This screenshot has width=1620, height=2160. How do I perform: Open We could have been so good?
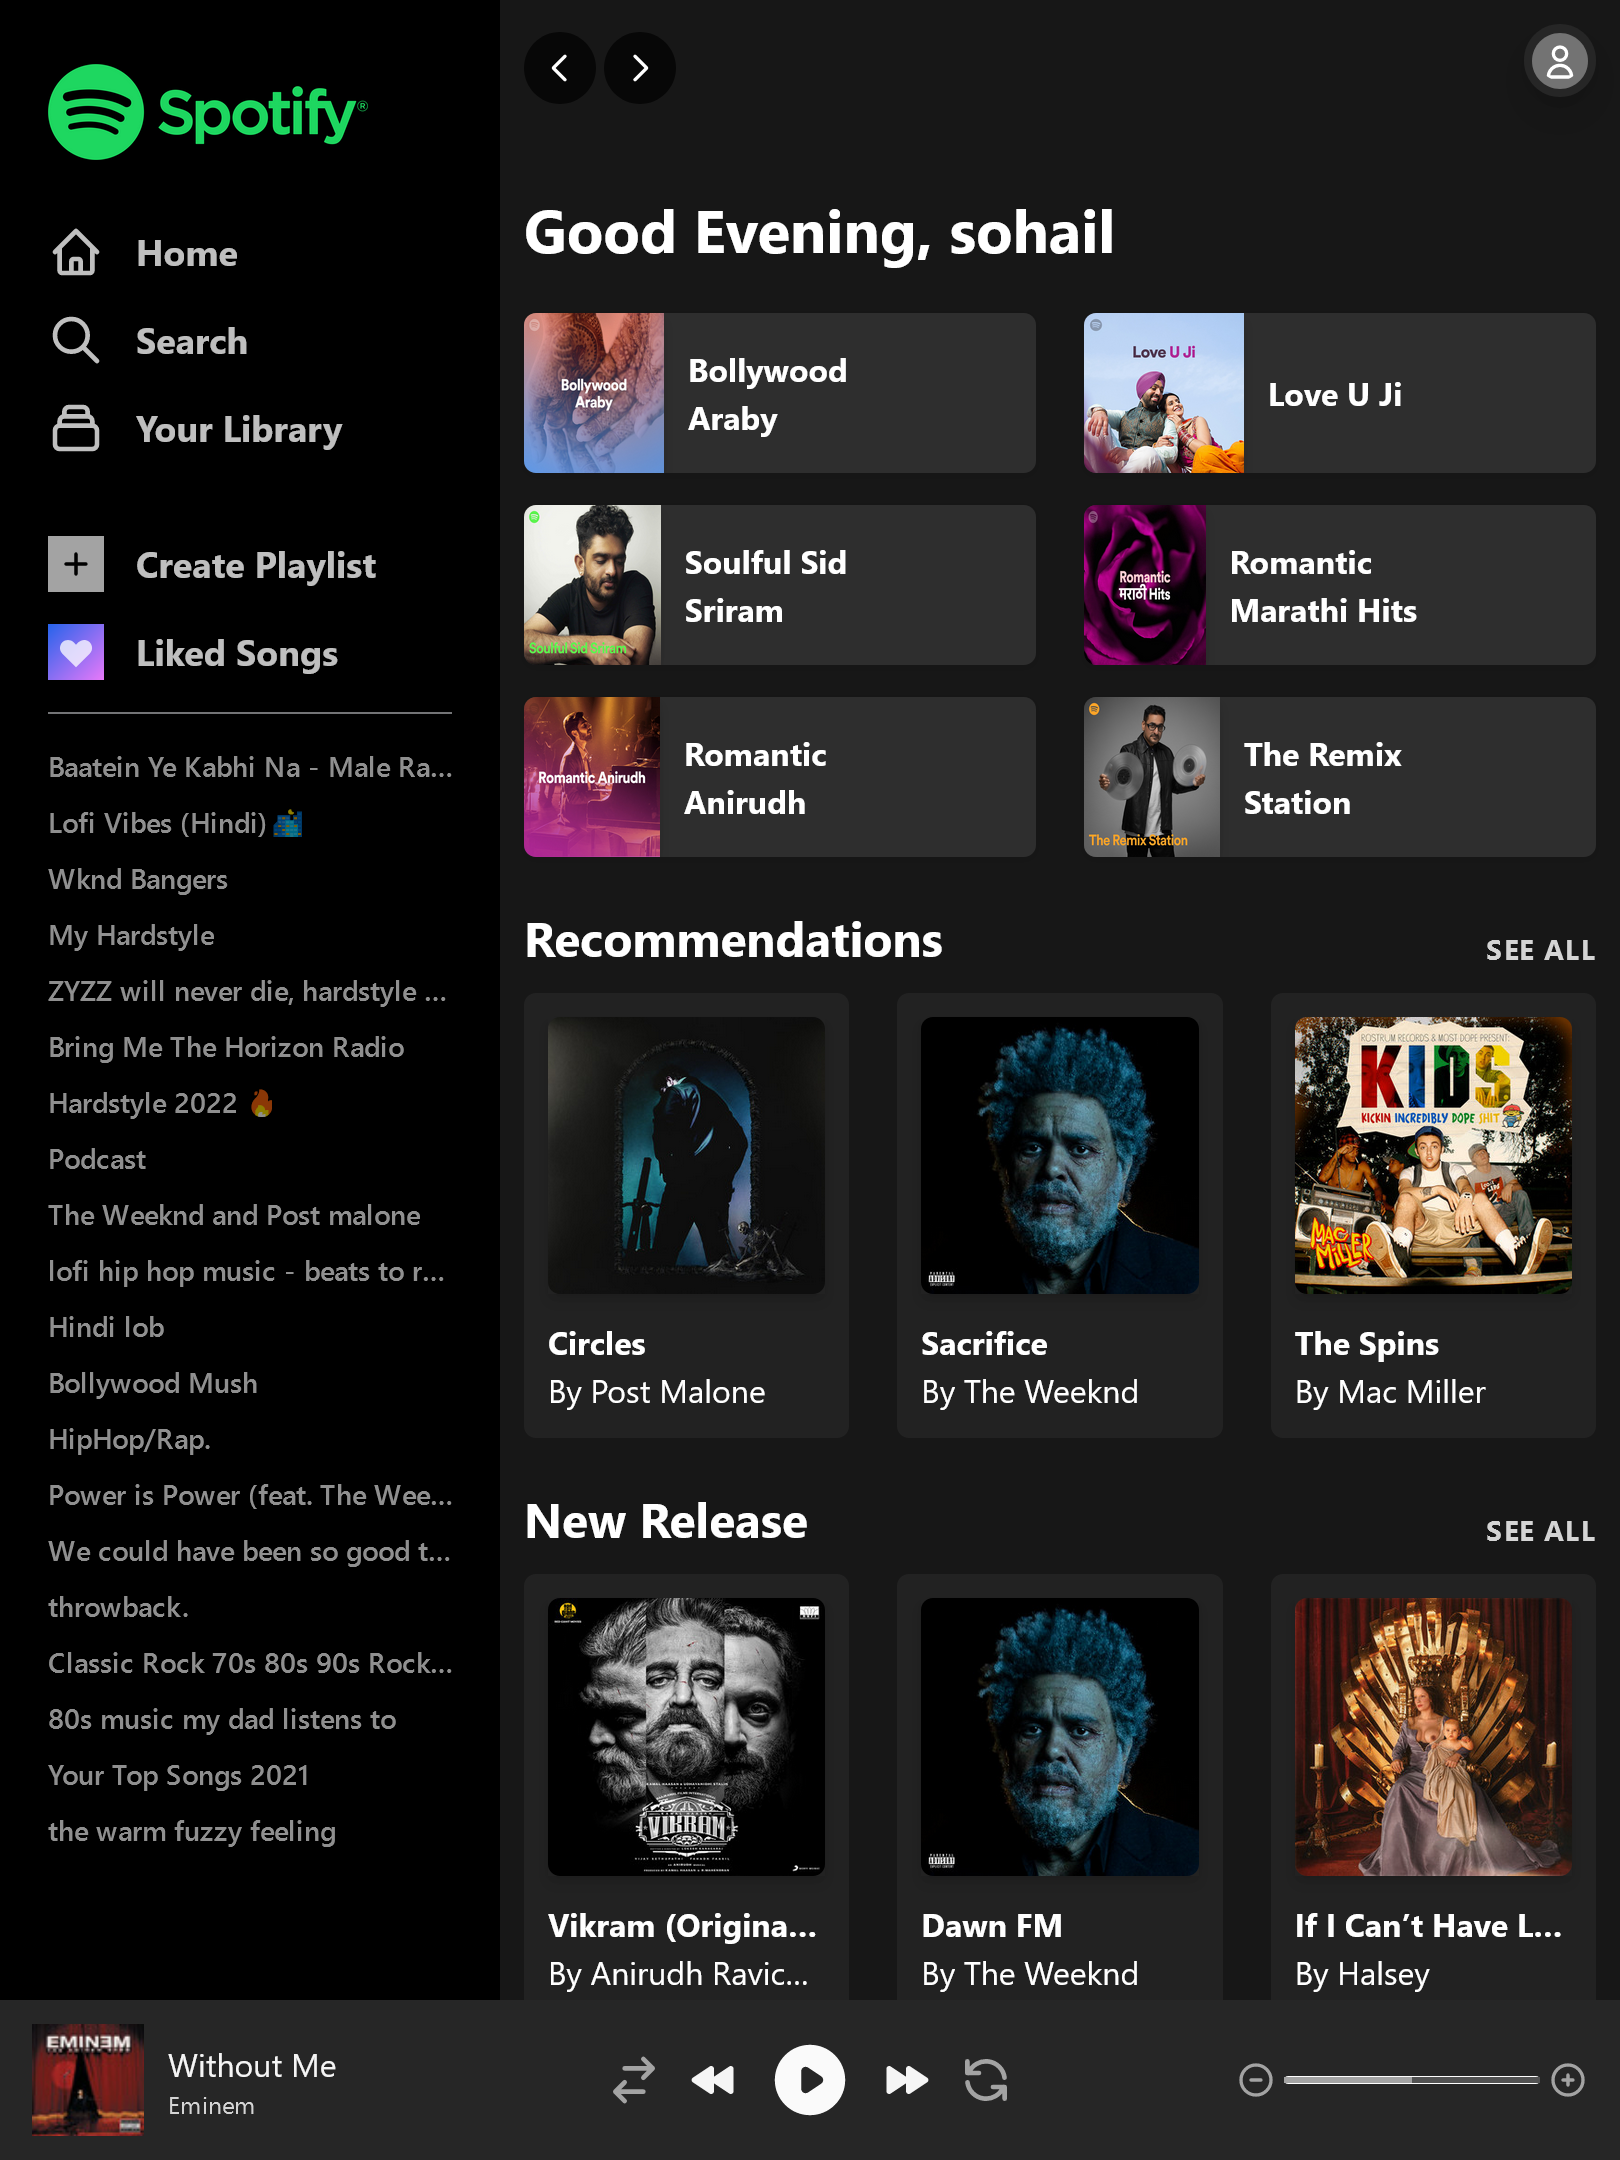point(249,1551)
